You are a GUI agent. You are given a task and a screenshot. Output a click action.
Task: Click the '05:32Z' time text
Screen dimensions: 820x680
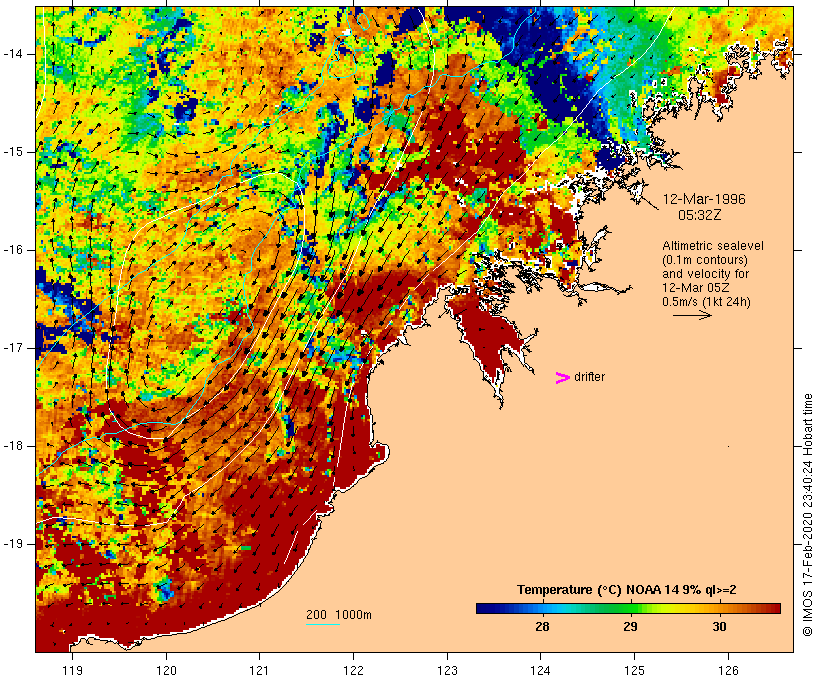click(x=700, y=215)
